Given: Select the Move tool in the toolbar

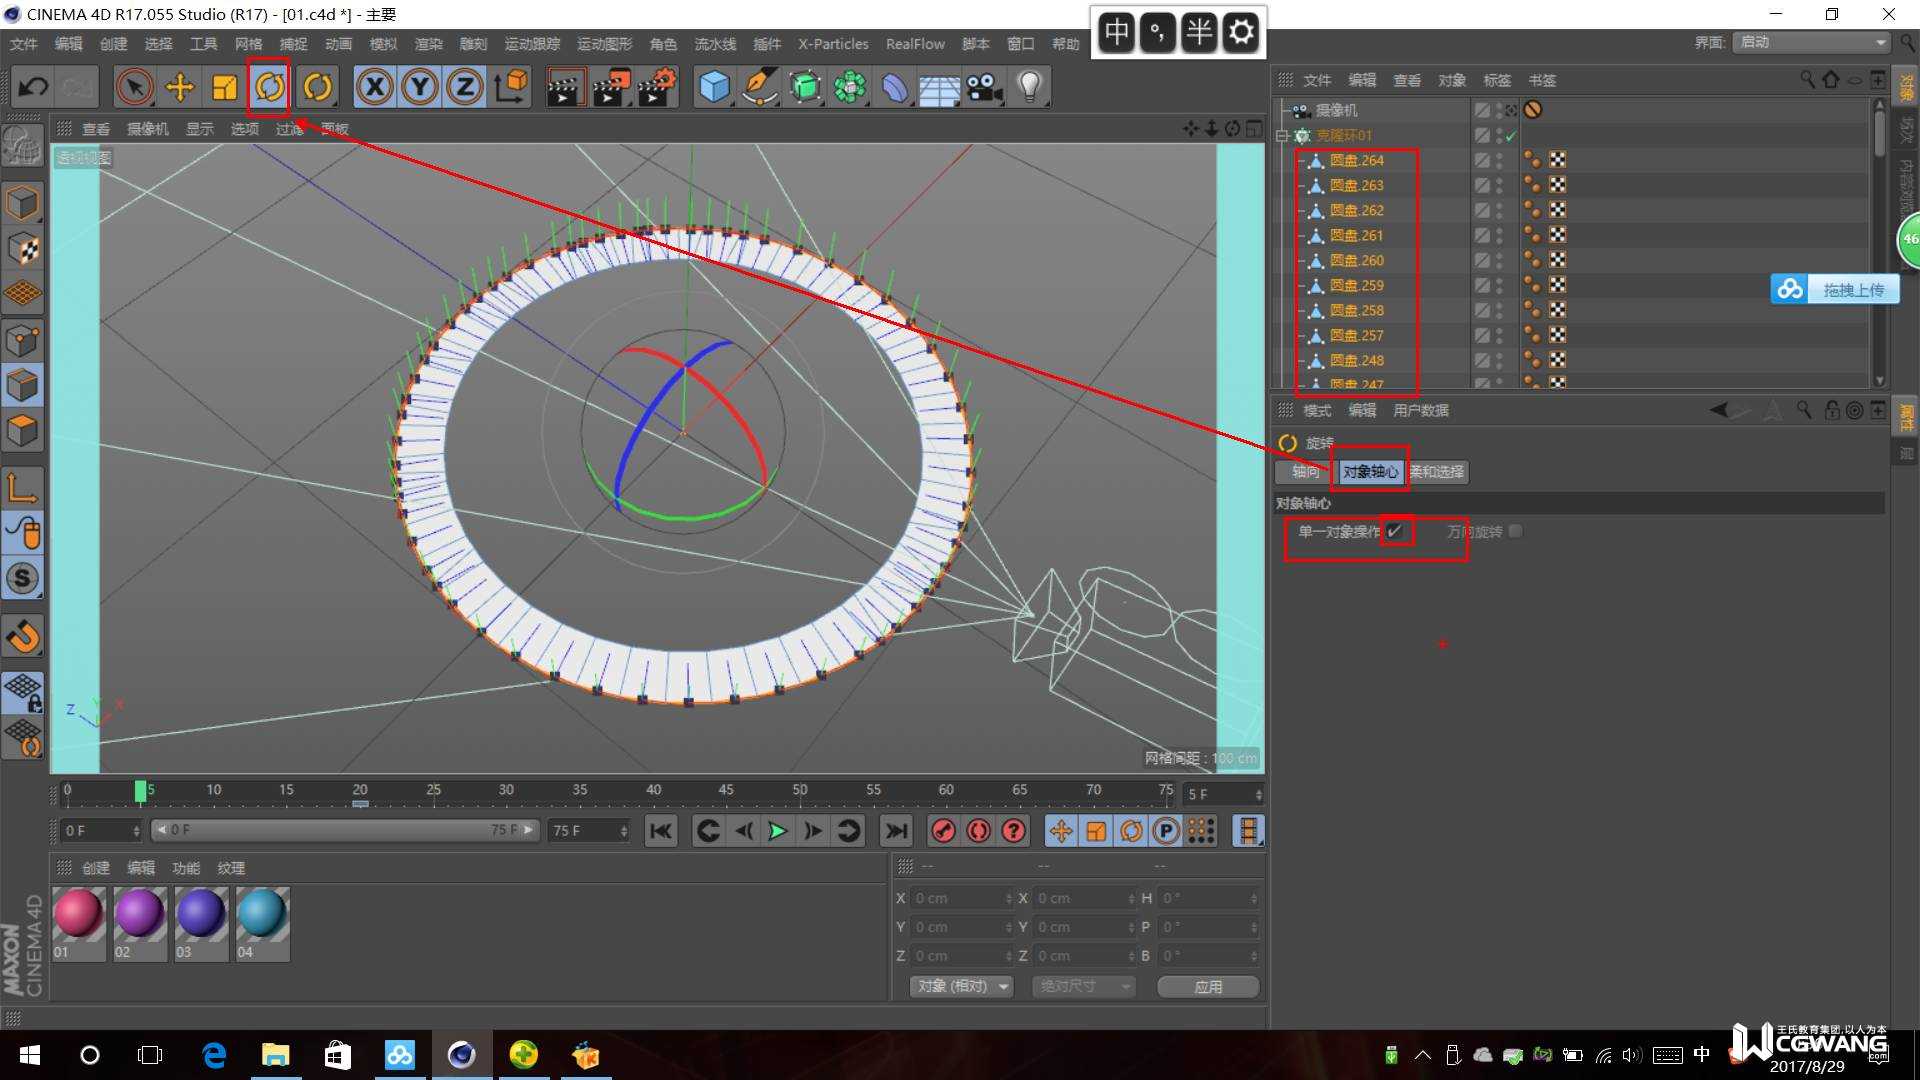Looking at the screenshot, I should (x=180, y=87).
